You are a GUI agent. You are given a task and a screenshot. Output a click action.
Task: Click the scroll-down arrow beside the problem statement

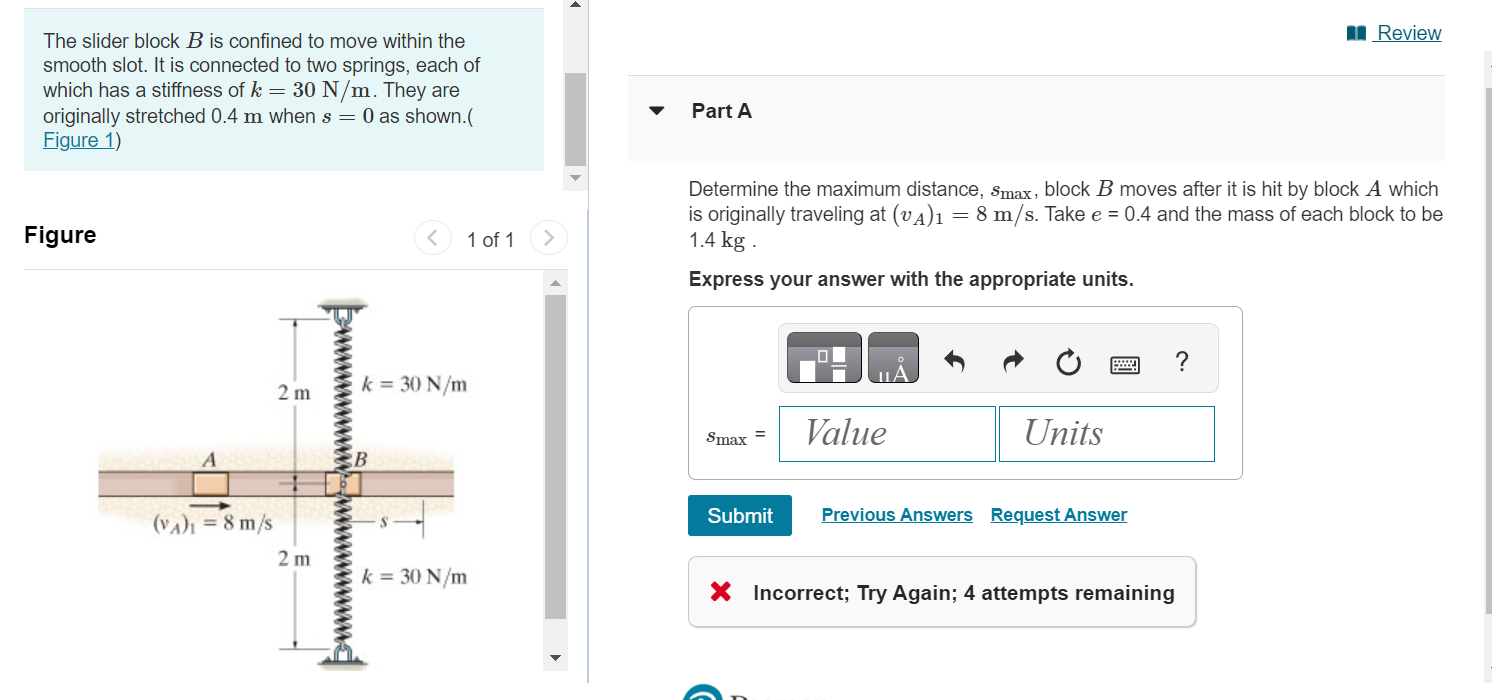[575, 178]
